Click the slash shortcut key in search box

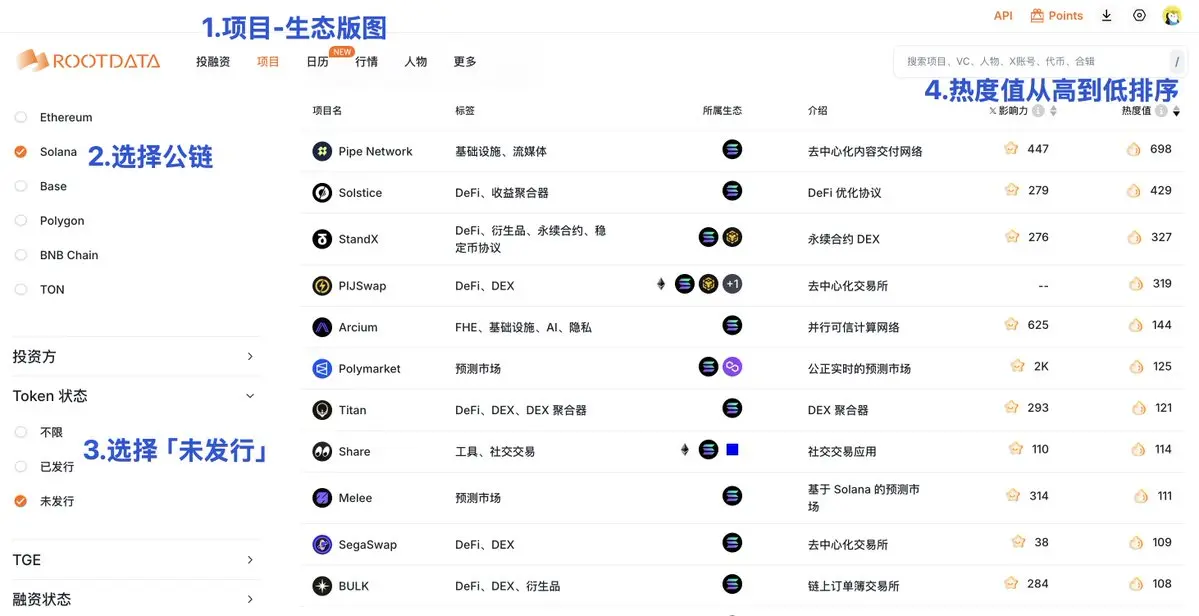(x=1177, y=61)
